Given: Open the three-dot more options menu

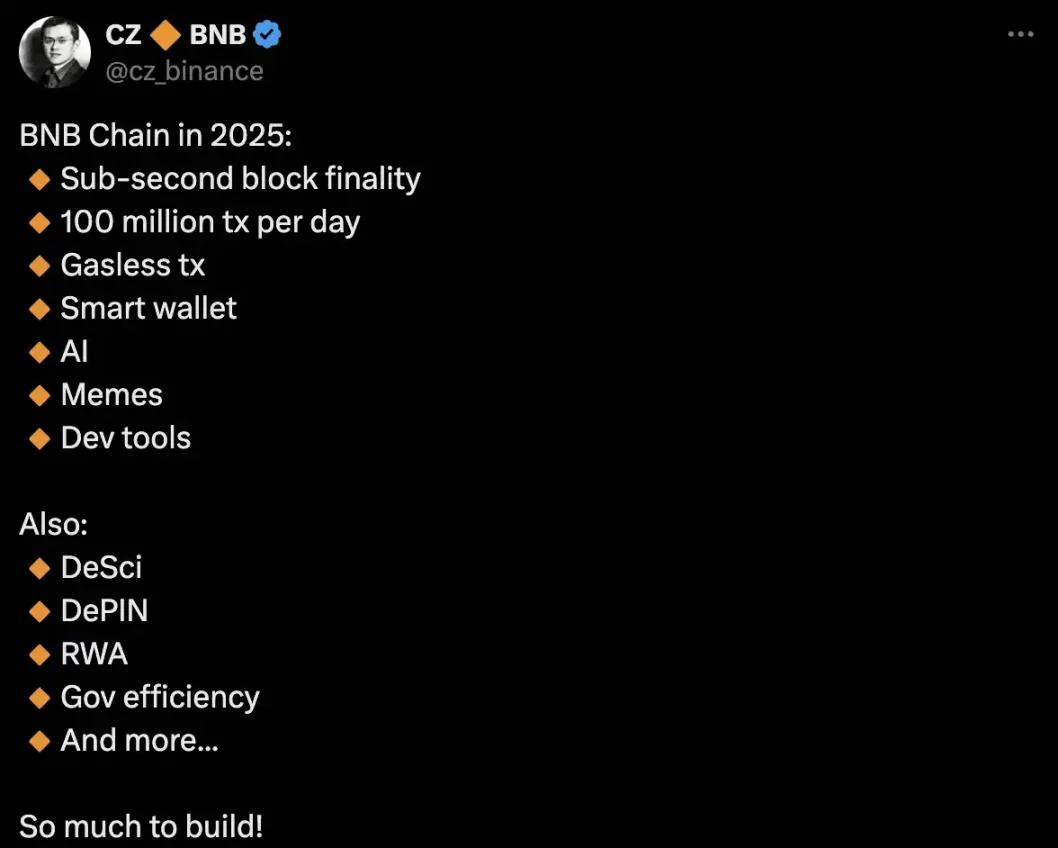Looking at the screenshot, I should tap(1020, 34).
